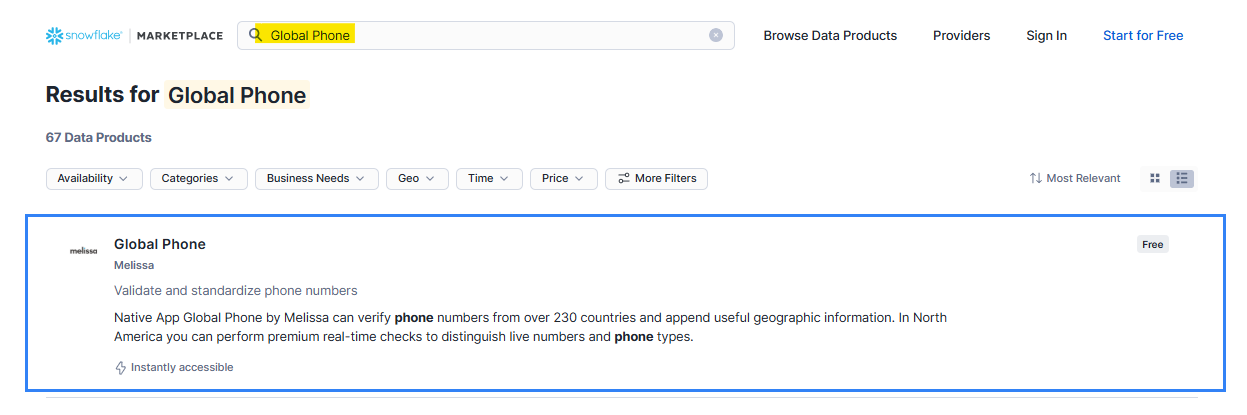Open More Filters button
The height and width of the screenshot is (415, 1247).
tap(657, 178)
